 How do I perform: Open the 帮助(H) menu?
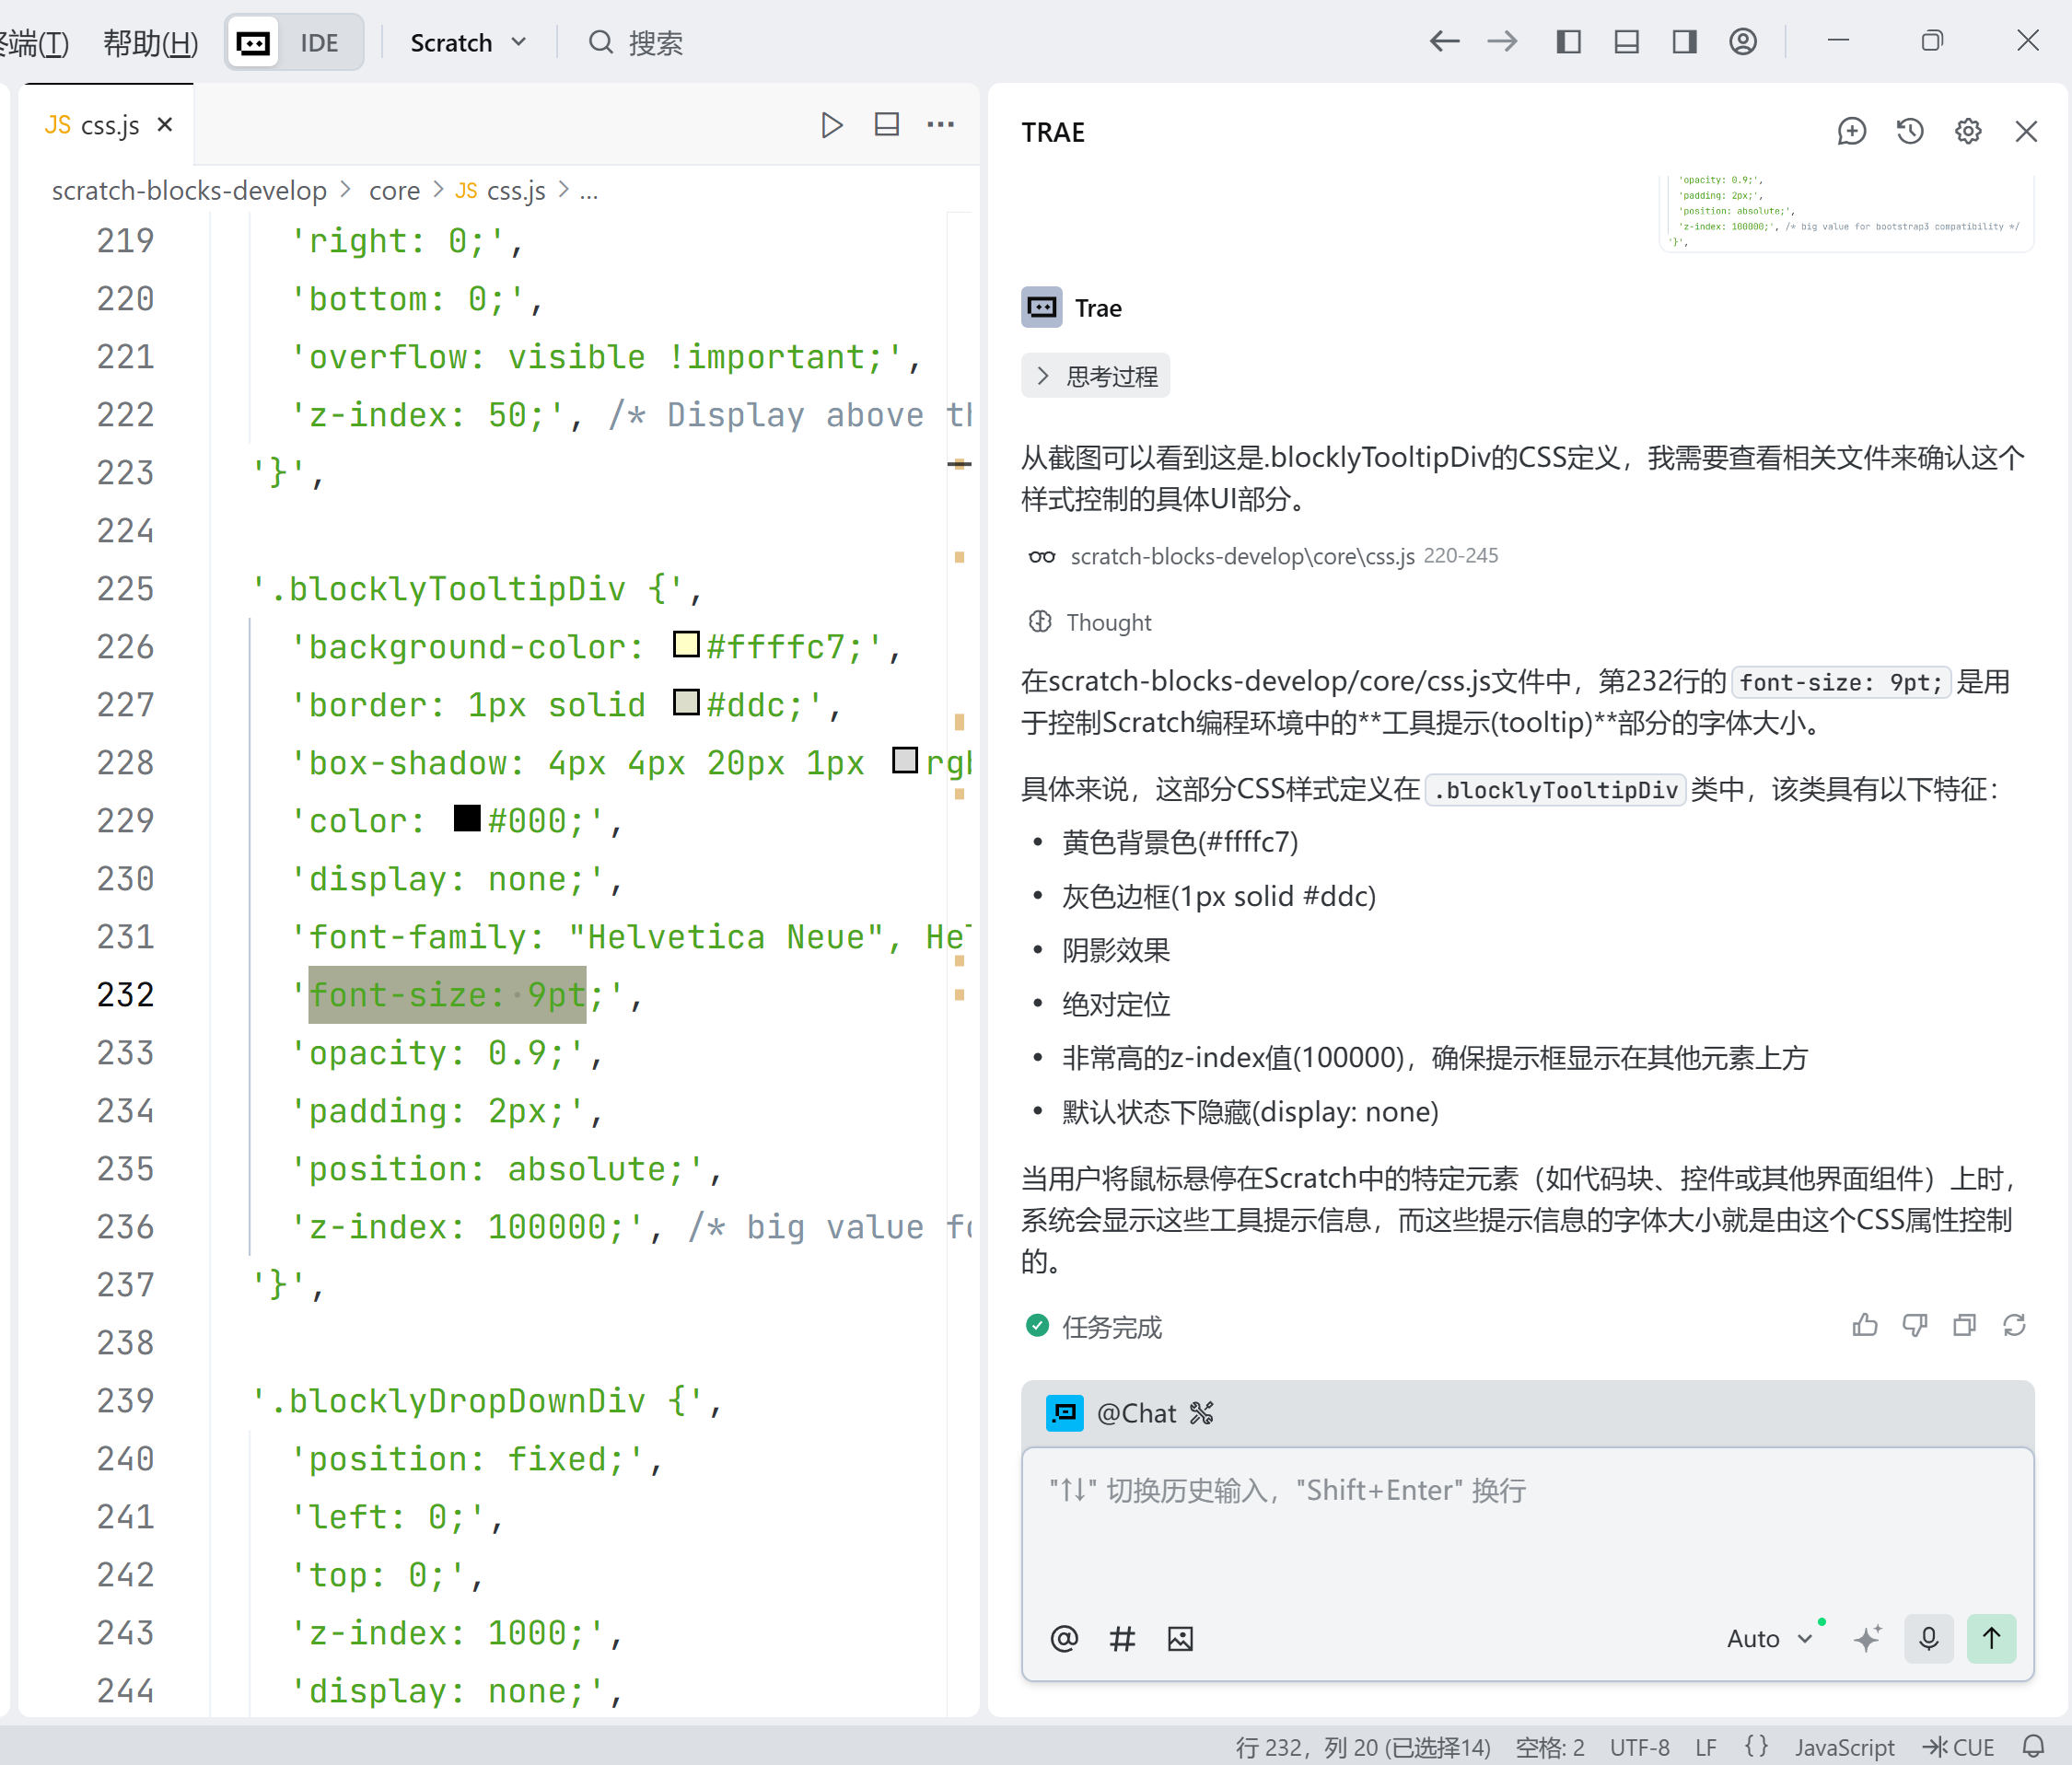(x=150, y=43)
